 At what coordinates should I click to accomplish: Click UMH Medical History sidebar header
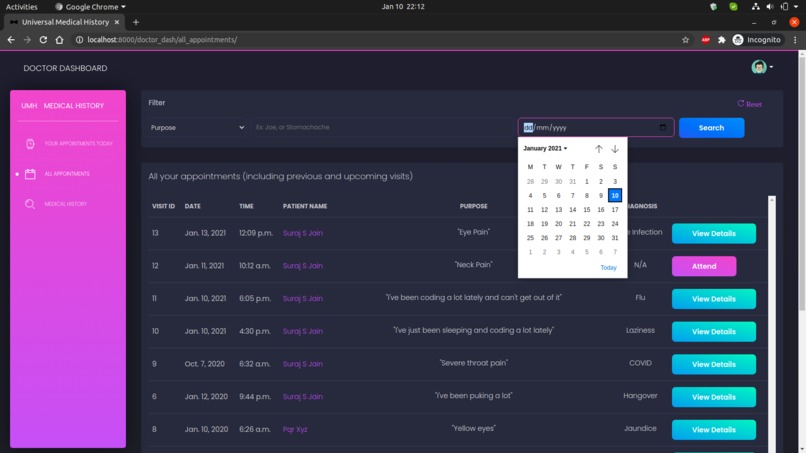[62, 105]
